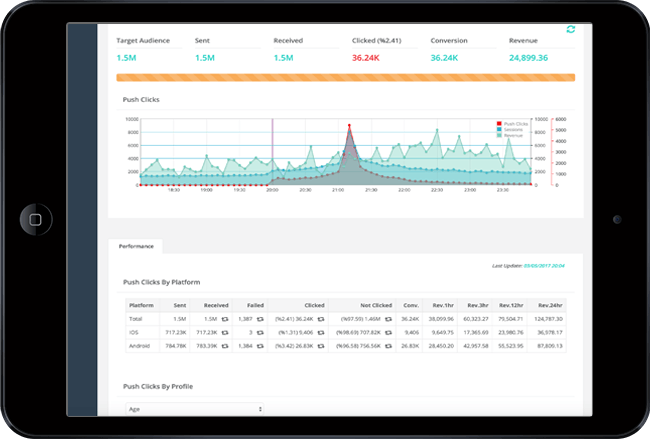Click the dark left sidebar panel
The height and width of the screenshot is (439, 650).
coord(82,220)
